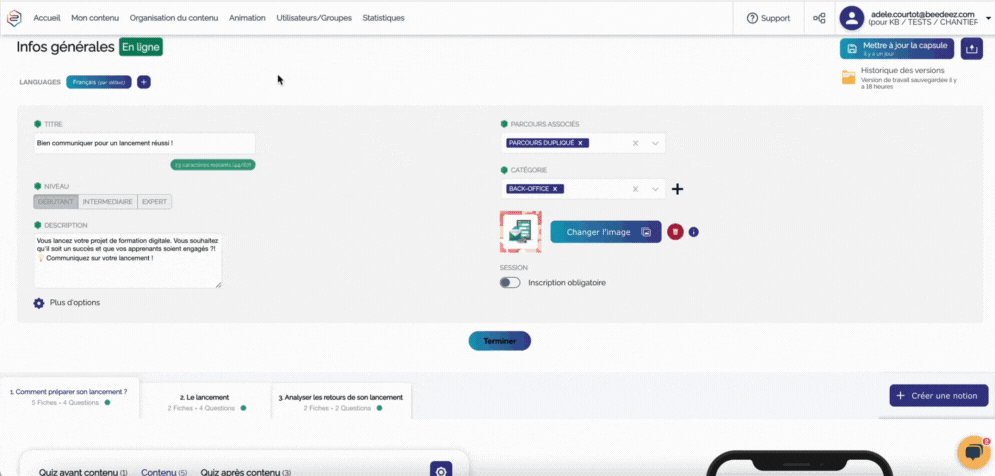
Task: Click the image info icon
Action: point(694,232)
